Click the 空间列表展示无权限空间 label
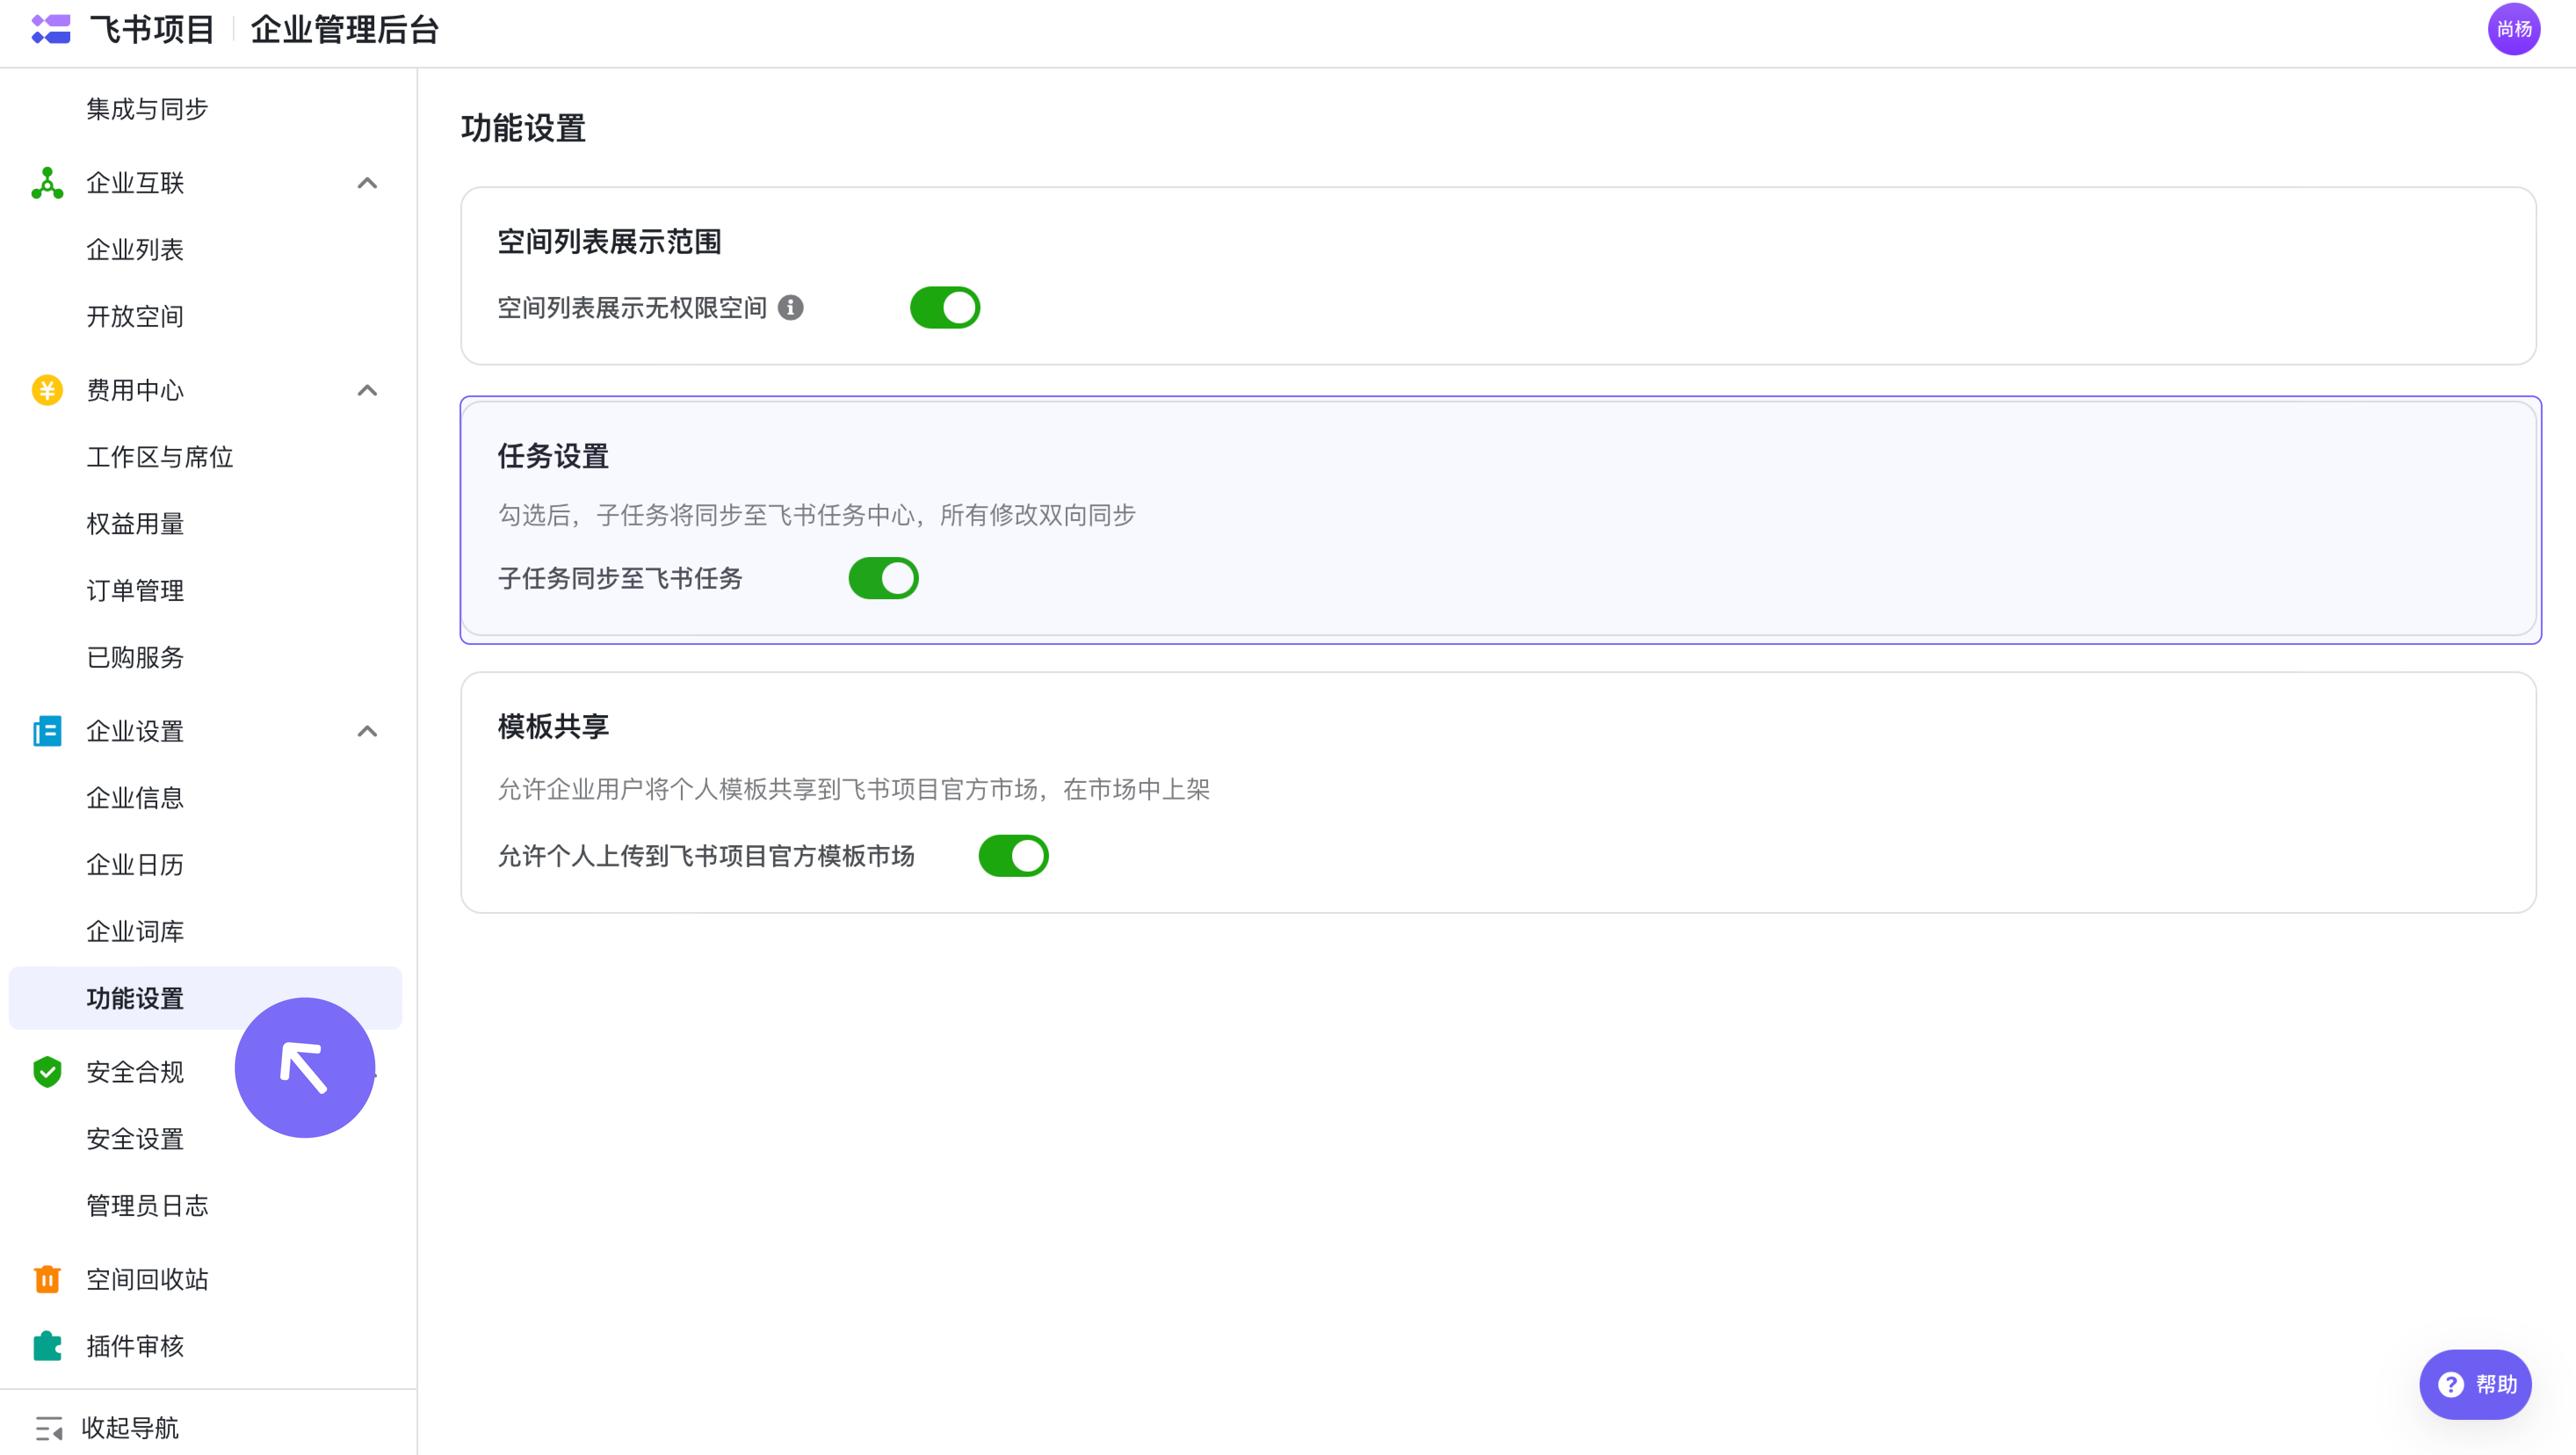The width and height of the screenshot is (2576, 1455). pos(632,308)
